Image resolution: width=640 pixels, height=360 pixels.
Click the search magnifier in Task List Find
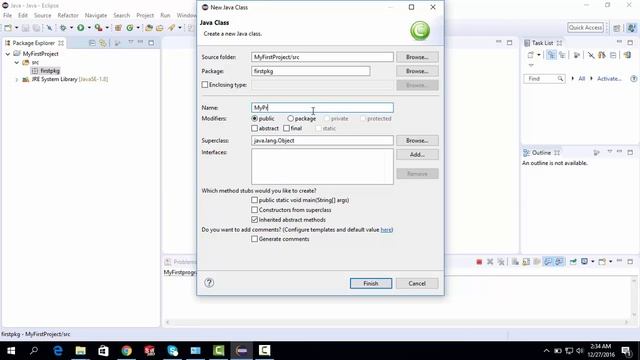coord(560,78)
